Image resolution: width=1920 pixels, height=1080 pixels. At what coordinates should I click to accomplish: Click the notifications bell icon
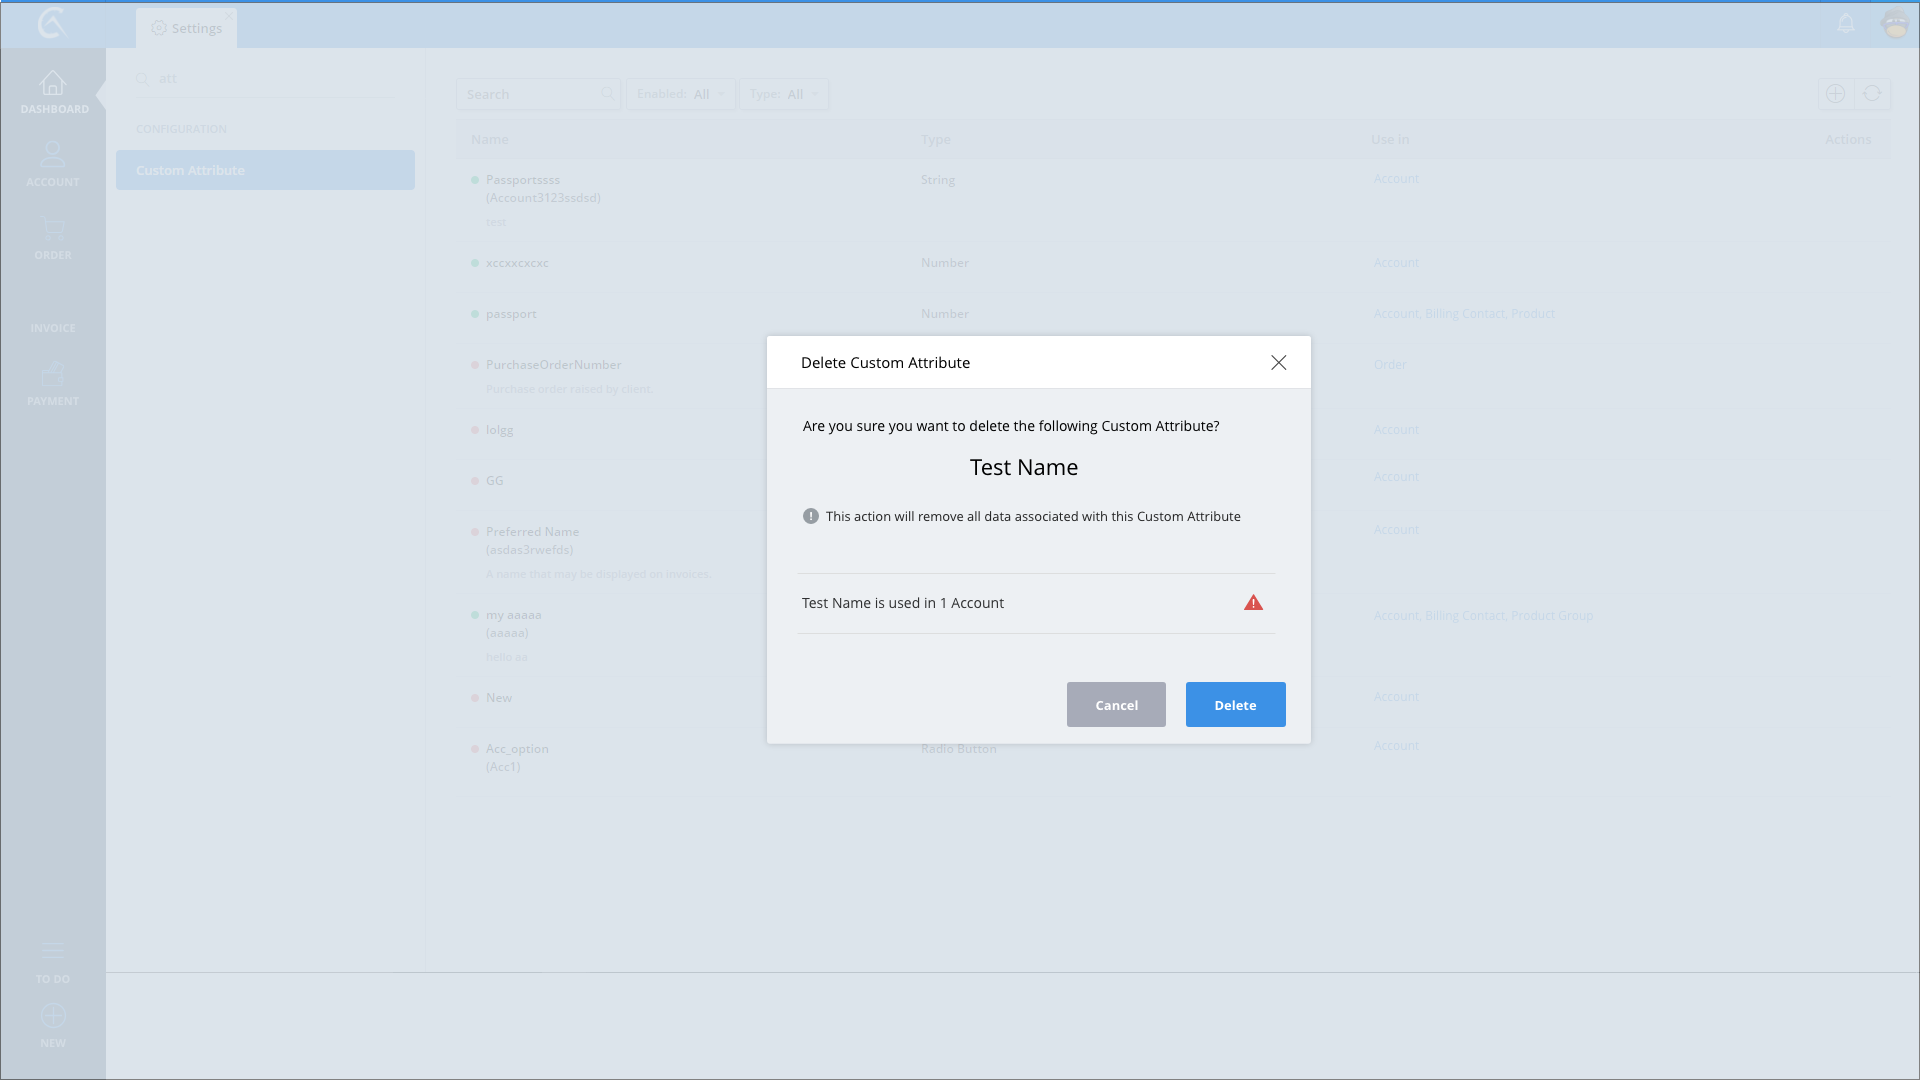point(1846,23)
